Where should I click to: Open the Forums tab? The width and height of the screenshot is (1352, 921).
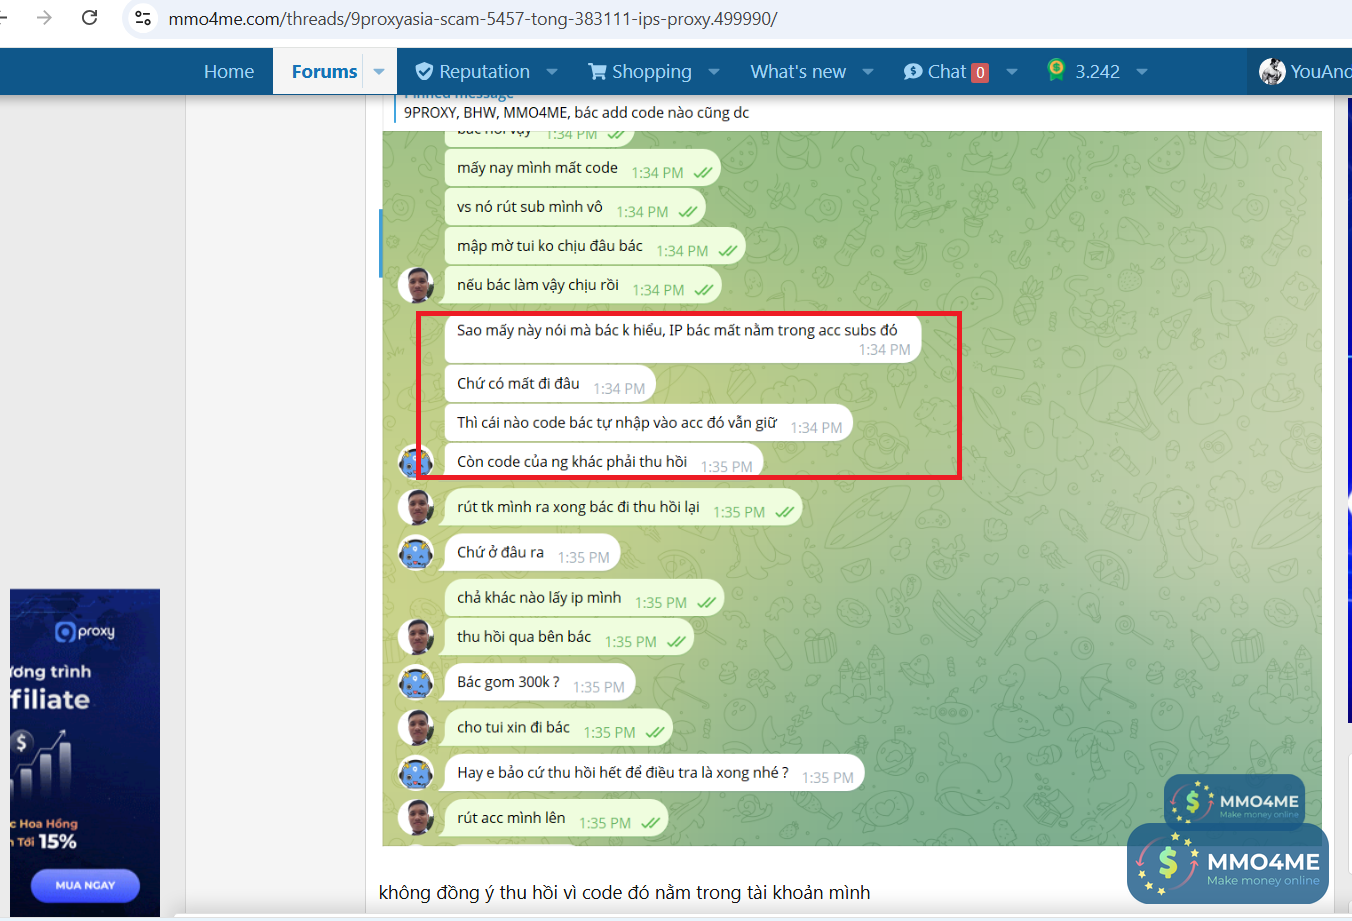click(324, 72)
